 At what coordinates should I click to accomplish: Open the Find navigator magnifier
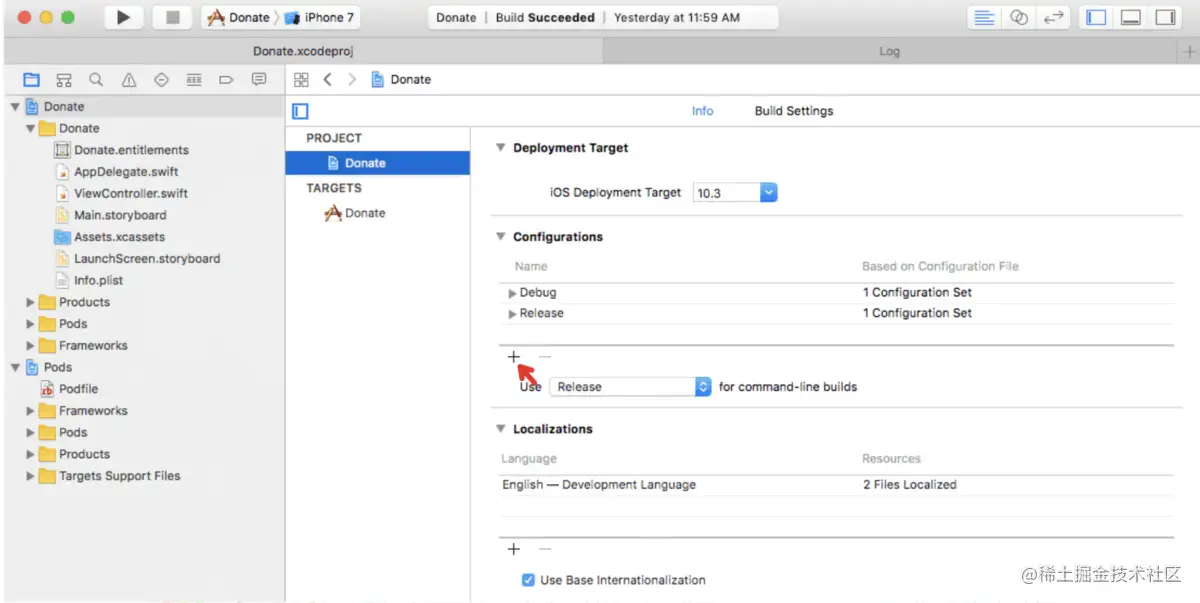tap(96, 80)
